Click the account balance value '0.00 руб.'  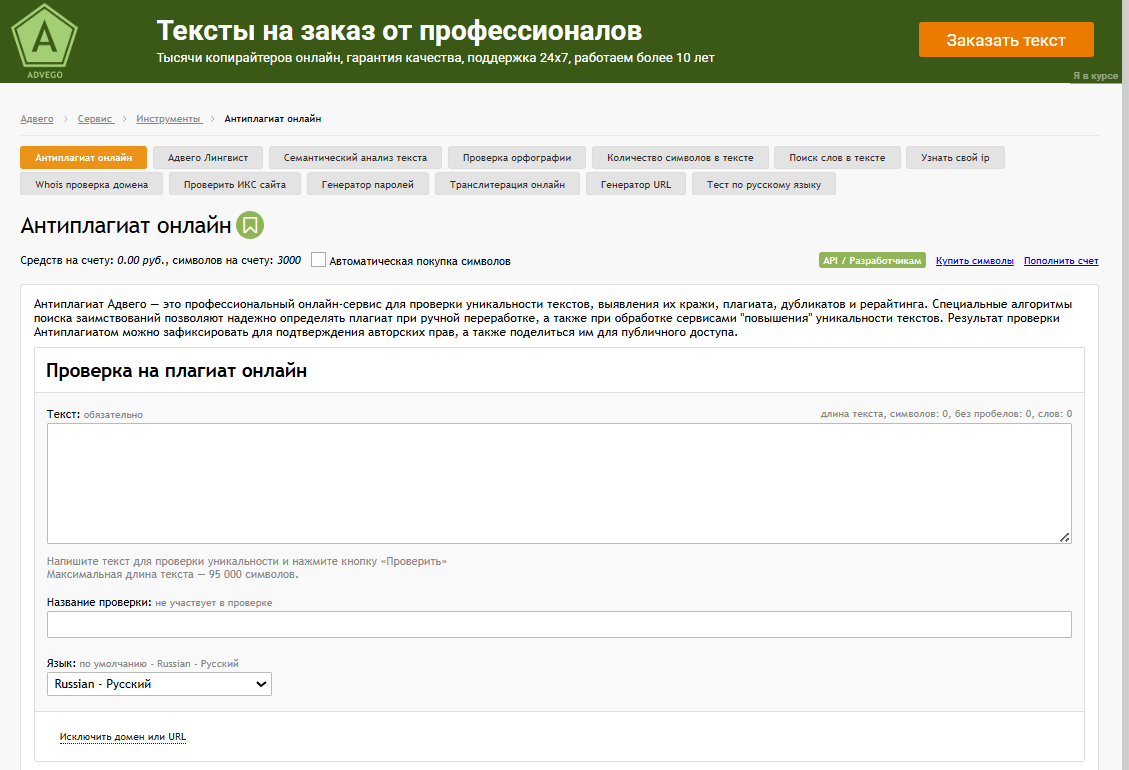coord(142,261)
